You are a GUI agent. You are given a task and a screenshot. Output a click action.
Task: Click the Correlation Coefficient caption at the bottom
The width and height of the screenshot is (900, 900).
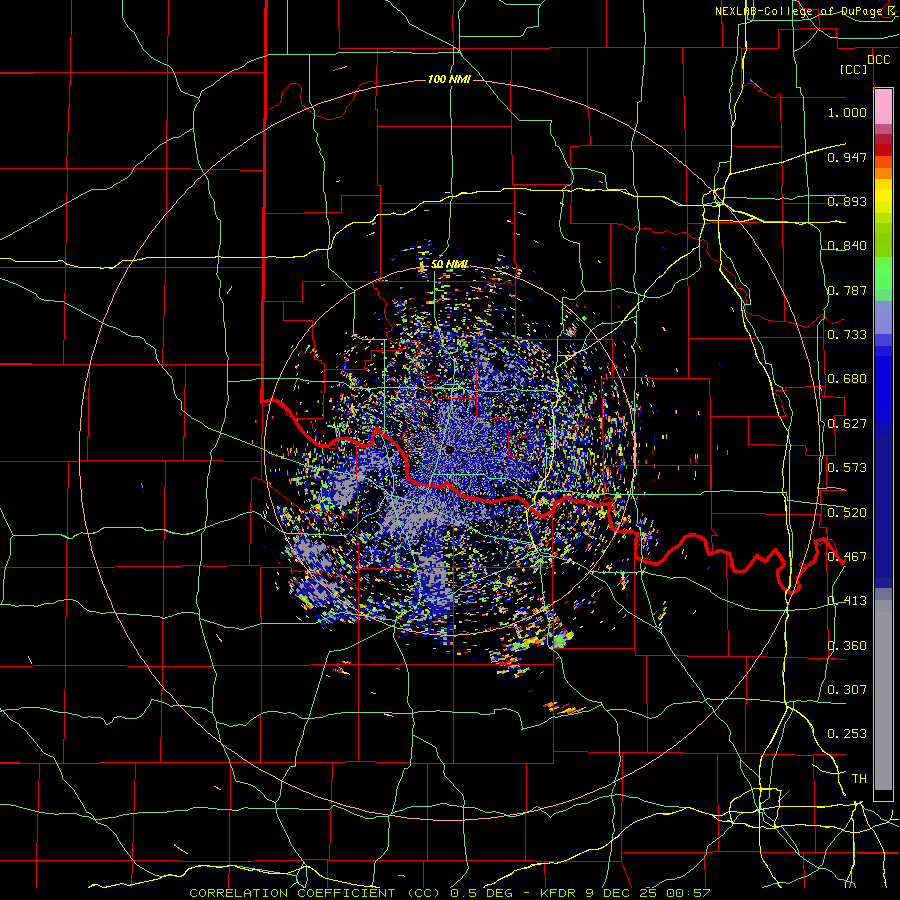[x=449, y=893]
